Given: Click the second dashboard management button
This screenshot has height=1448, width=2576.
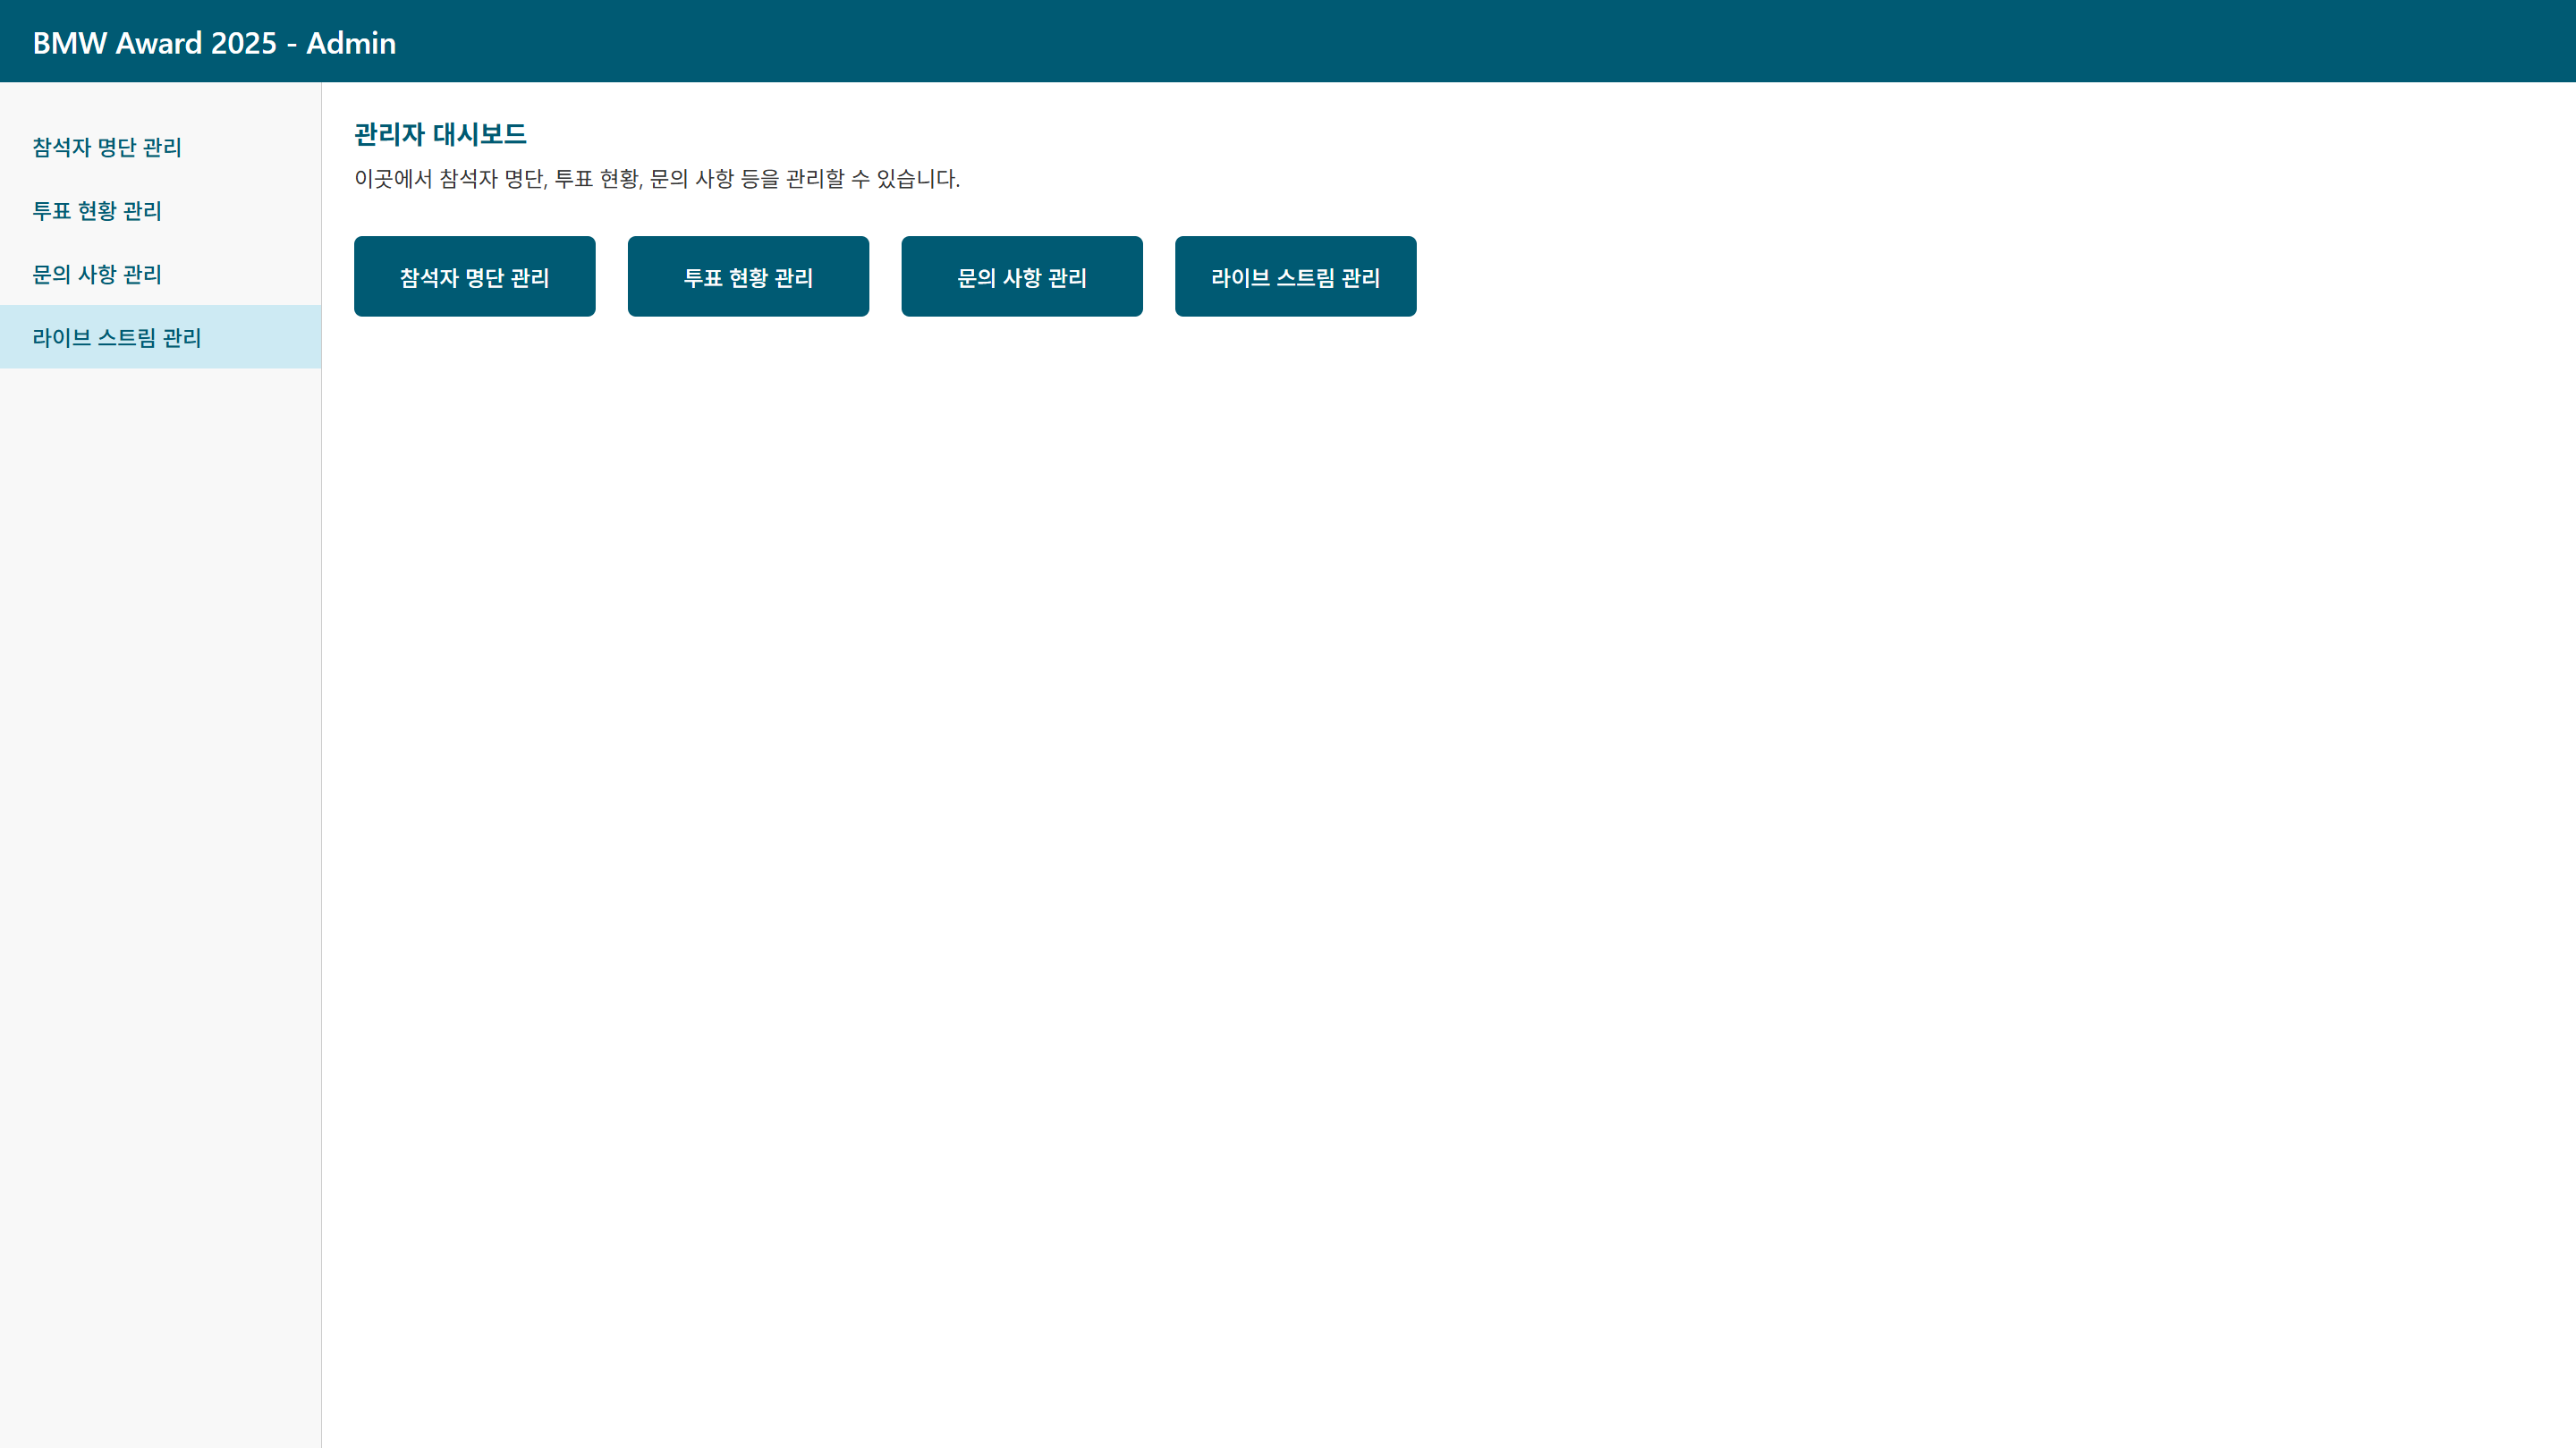Looking at the screenshot, I should [748, 276].
